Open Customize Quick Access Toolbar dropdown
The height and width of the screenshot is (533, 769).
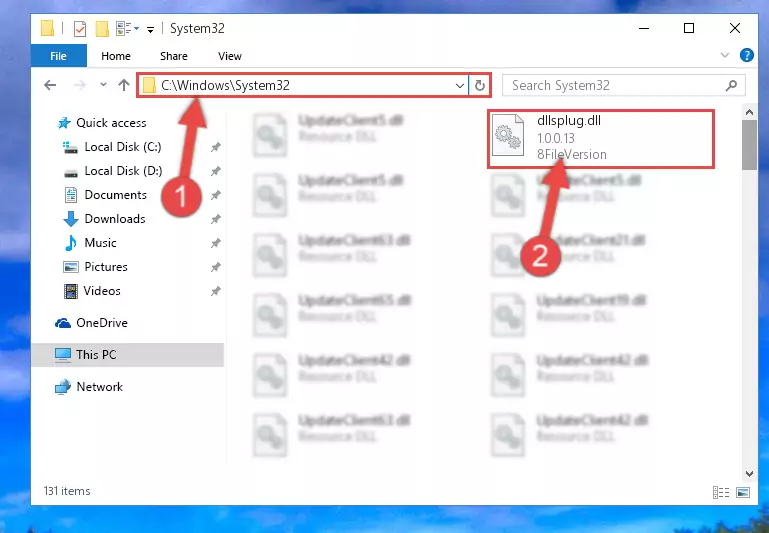[151, 30]
